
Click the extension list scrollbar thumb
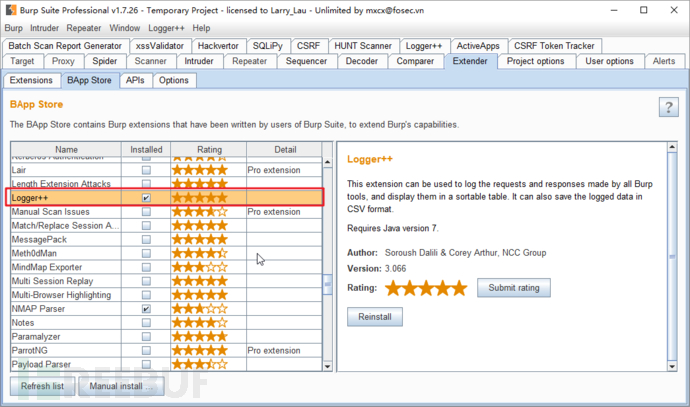[327, 285]
